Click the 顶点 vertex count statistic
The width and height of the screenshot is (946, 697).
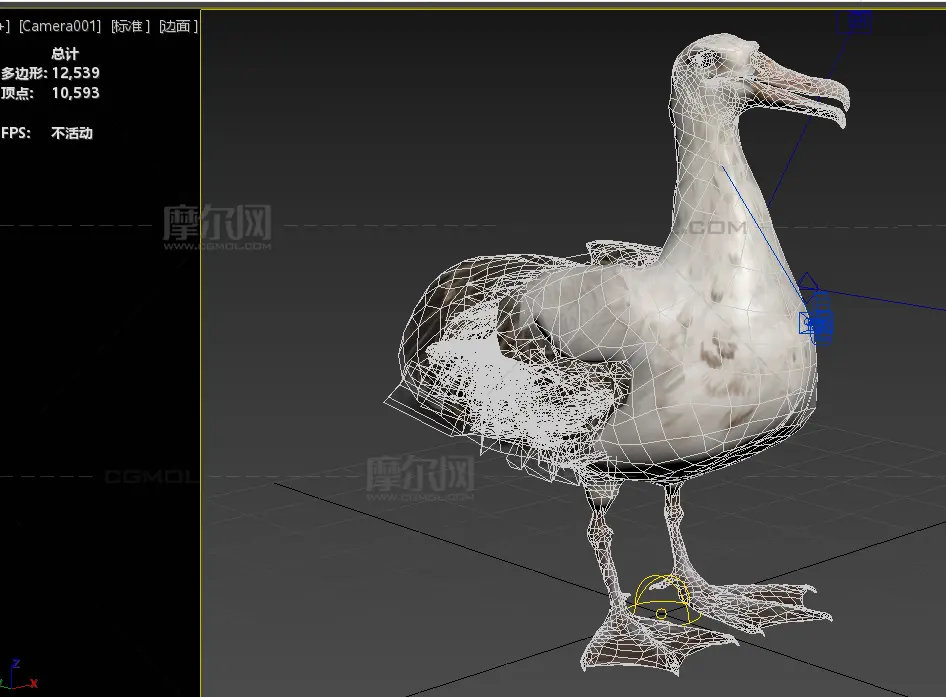tap(50, 93)
